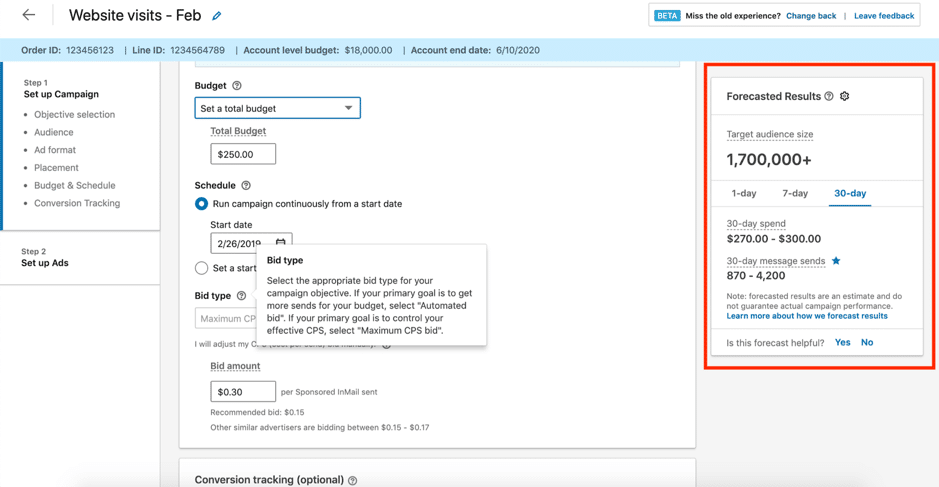Click the blue star next to message sends
939x487 pixels.
(x=836, y=261)
